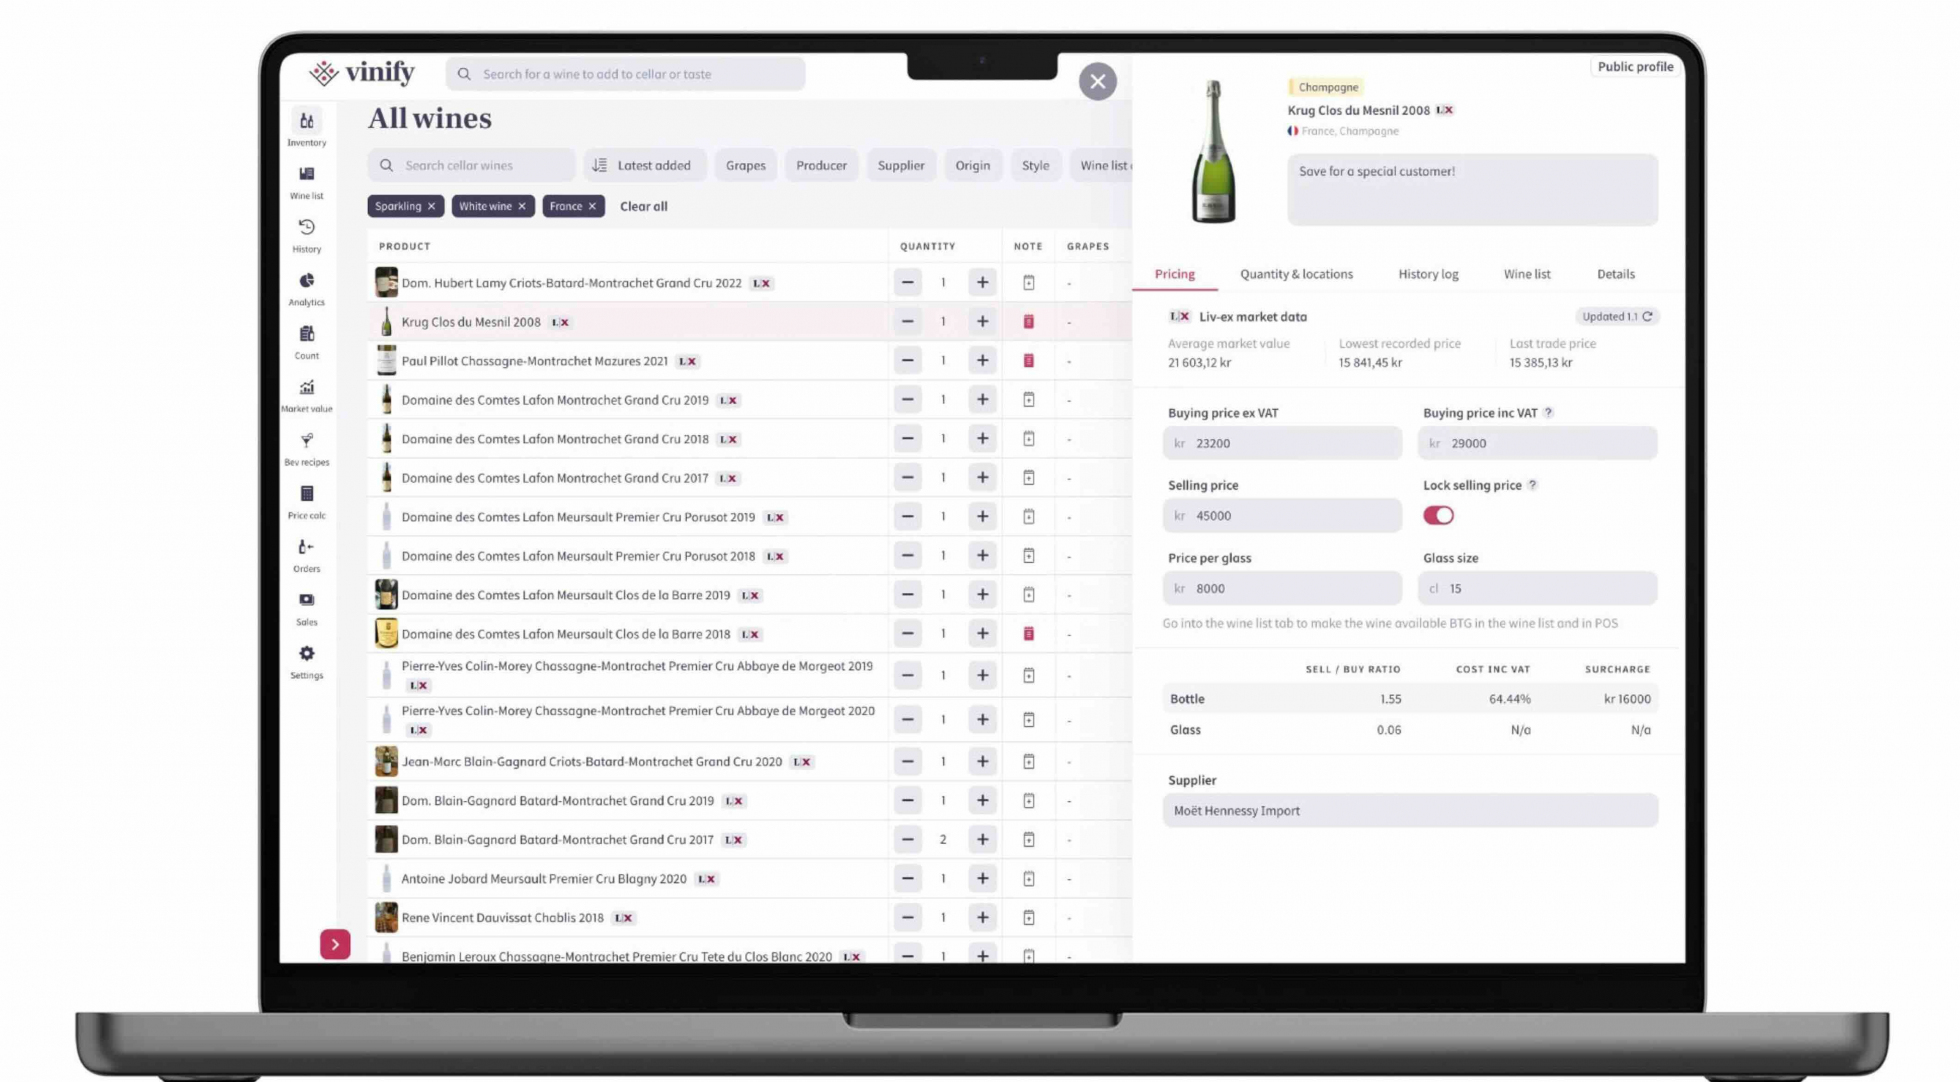Increase quantity of Krug Clos du Mesnil 2008
Screen dimensions: 1960x1082
pyautogui.click(x=982, y=321)
